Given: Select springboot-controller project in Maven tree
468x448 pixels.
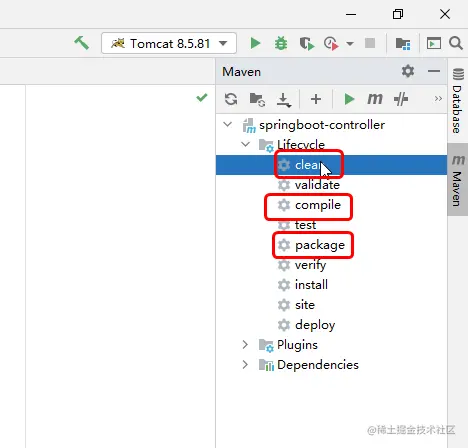Looking at the screenshot, I should (322, 125).
